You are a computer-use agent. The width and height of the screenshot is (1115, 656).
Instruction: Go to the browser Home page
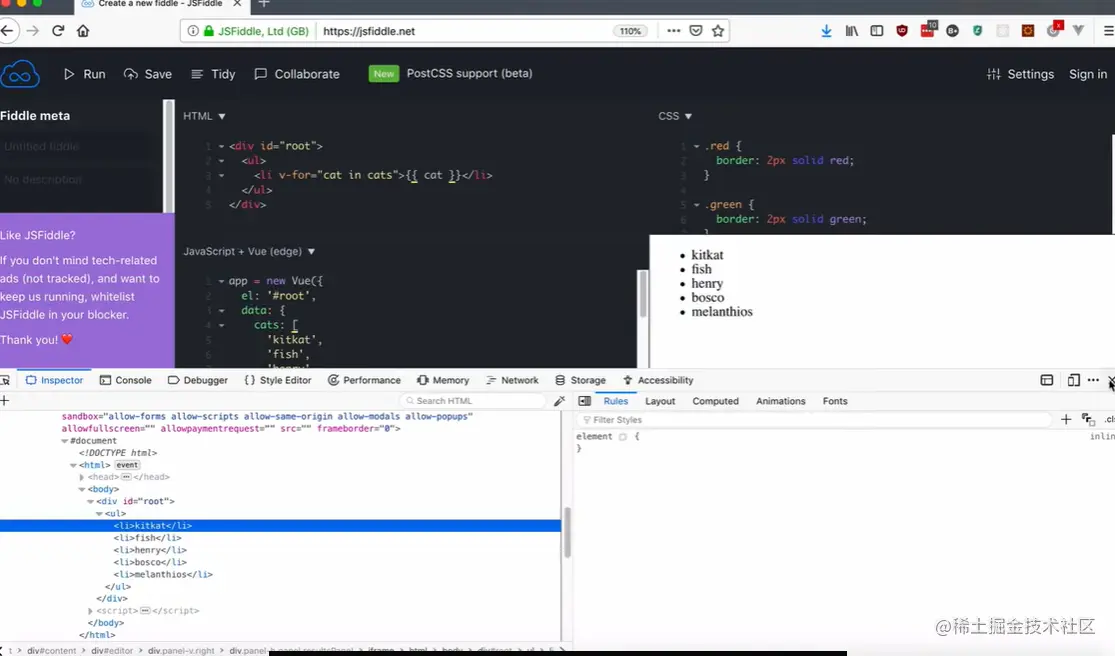click(83, 31)
